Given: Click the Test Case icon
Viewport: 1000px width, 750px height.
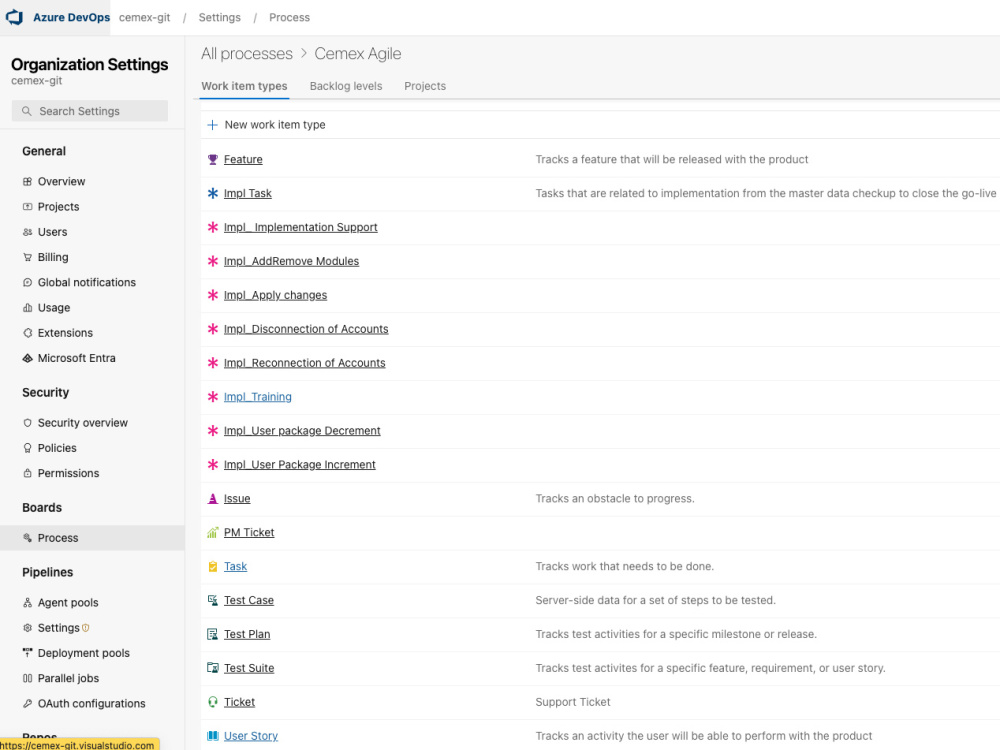Looking at the screenshot, I should 213,600.
